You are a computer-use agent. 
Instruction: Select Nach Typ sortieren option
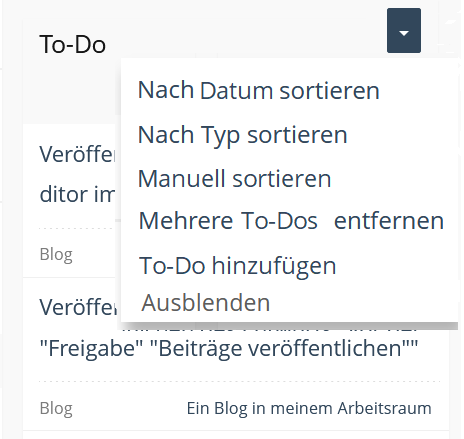coord(243,135)
